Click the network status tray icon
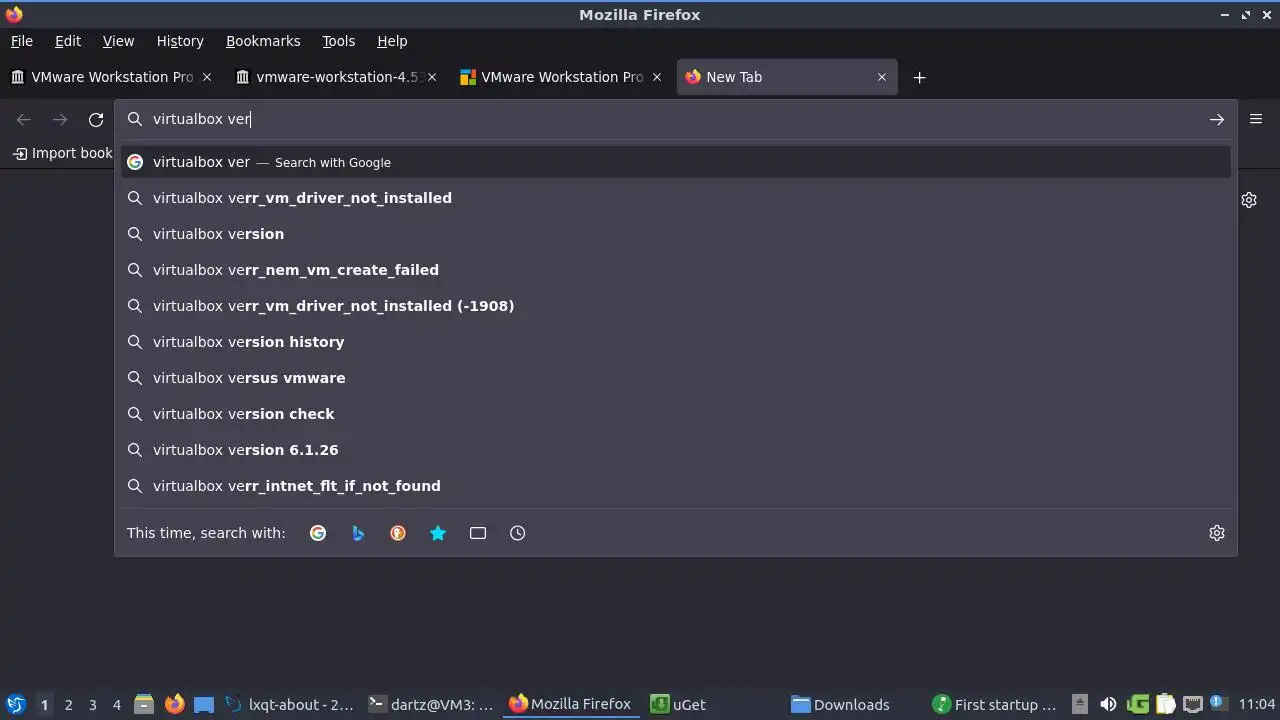Viewport: 1280px width, 720px height. [x=1192, y=704]
